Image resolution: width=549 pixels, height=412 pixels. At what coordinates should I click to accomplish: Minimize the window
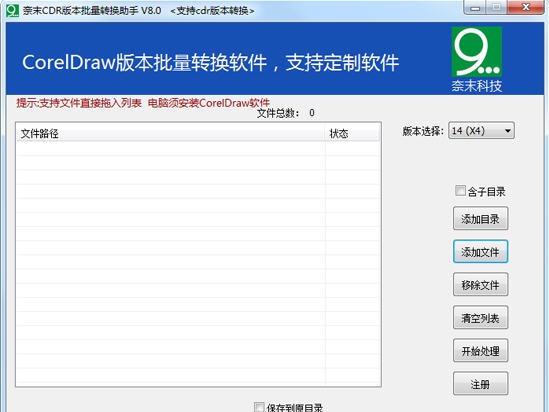tap(475, 7)
